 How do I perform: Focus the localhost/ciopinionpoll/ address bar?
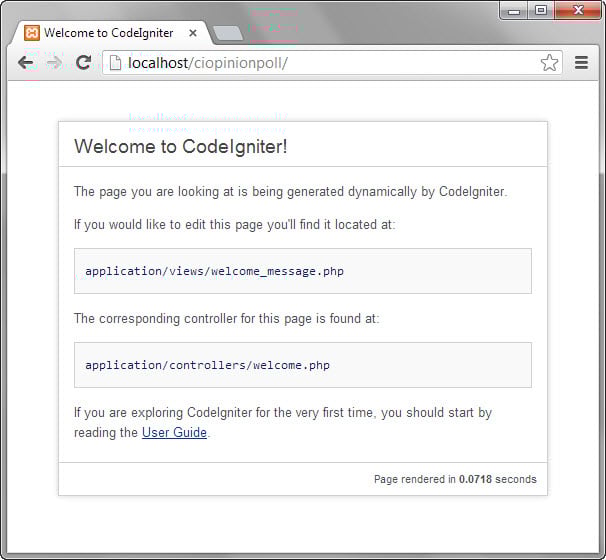[x=330, y=63]
